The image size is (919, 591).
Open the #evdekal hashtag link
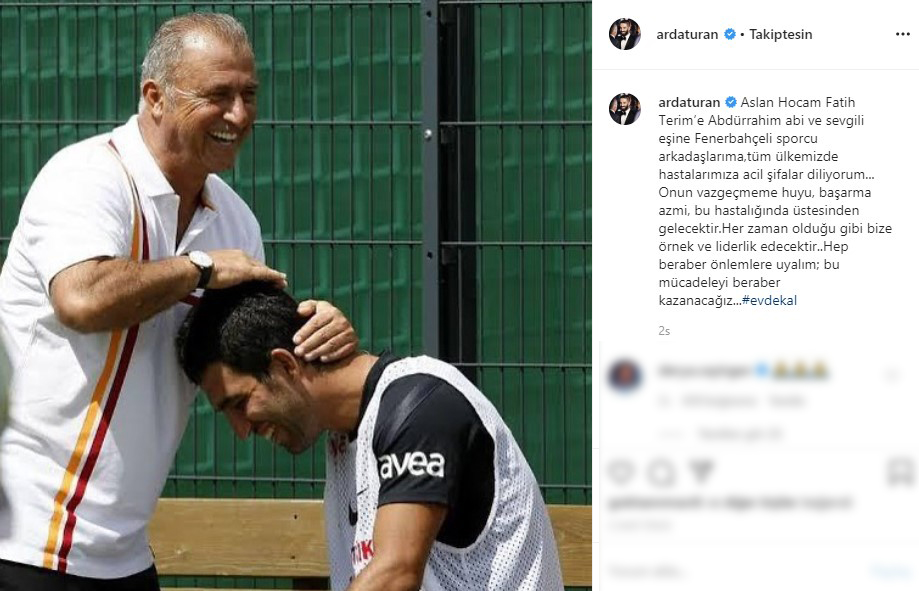(x=769, y=301)
